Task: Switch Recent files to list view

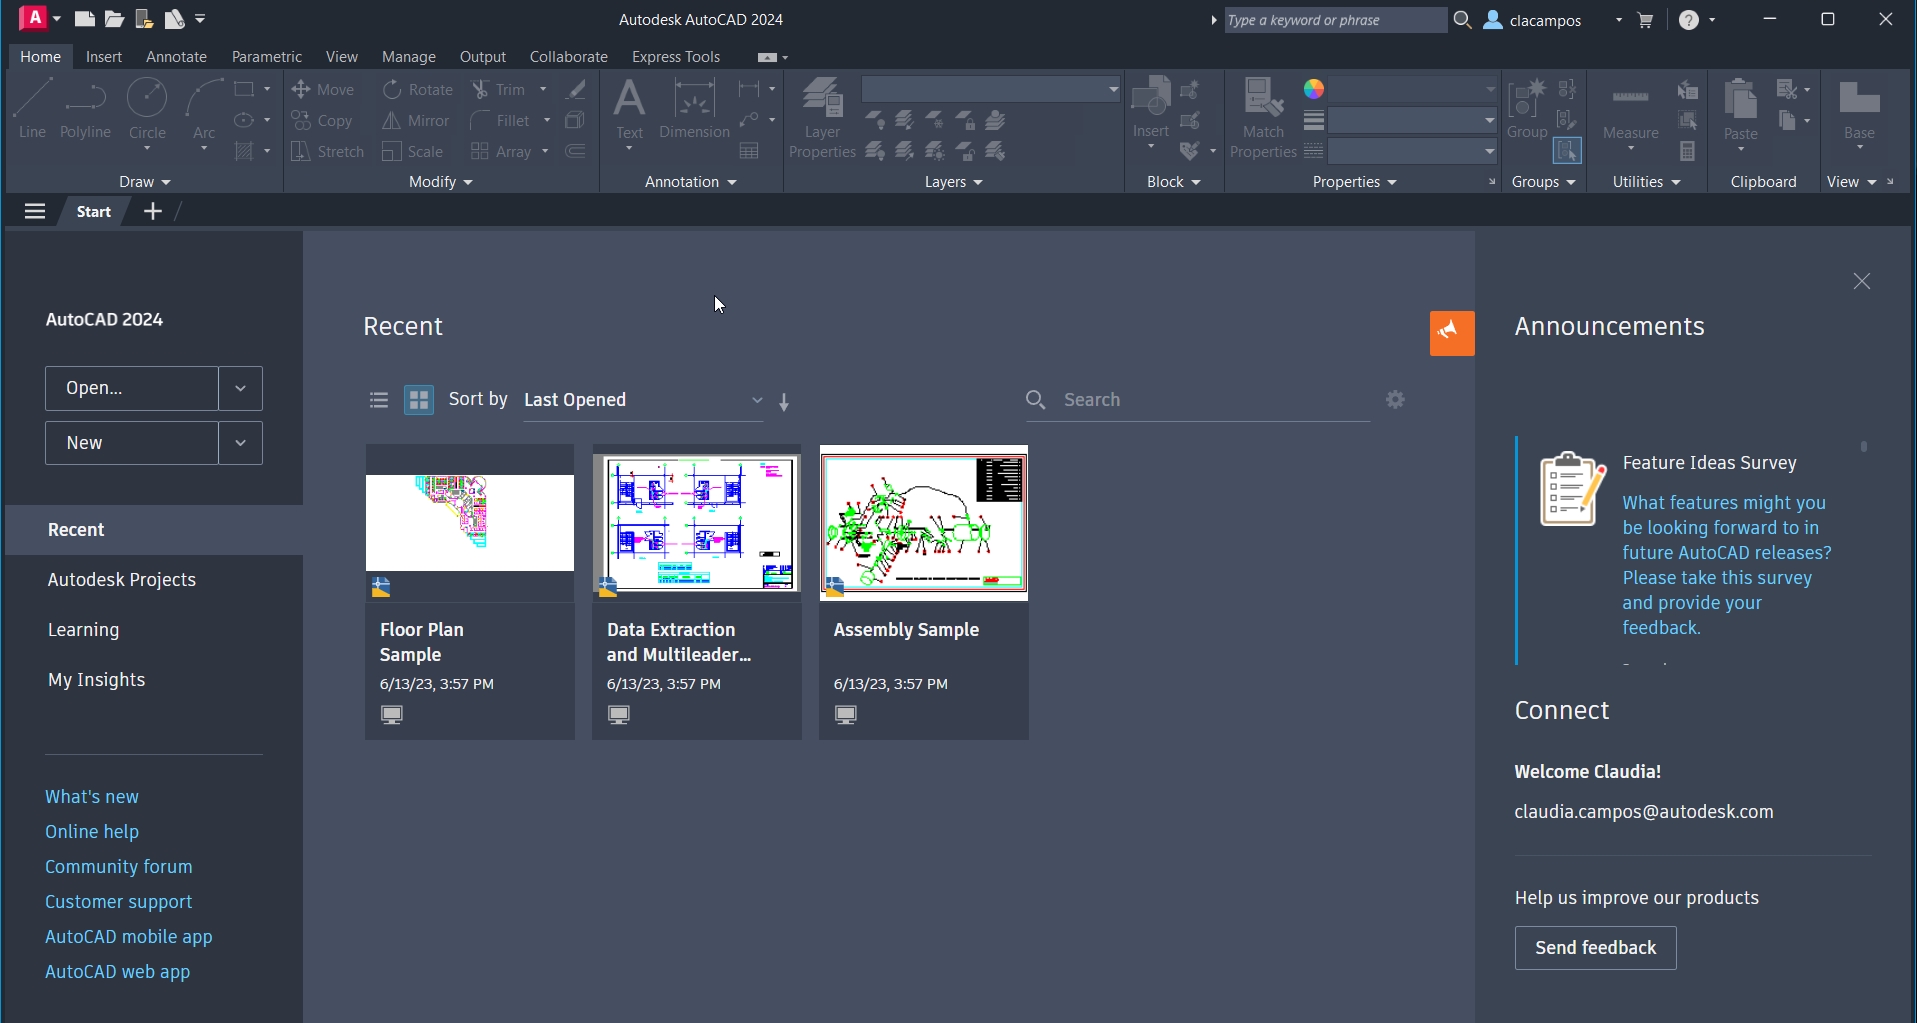Action: [378, 399]
